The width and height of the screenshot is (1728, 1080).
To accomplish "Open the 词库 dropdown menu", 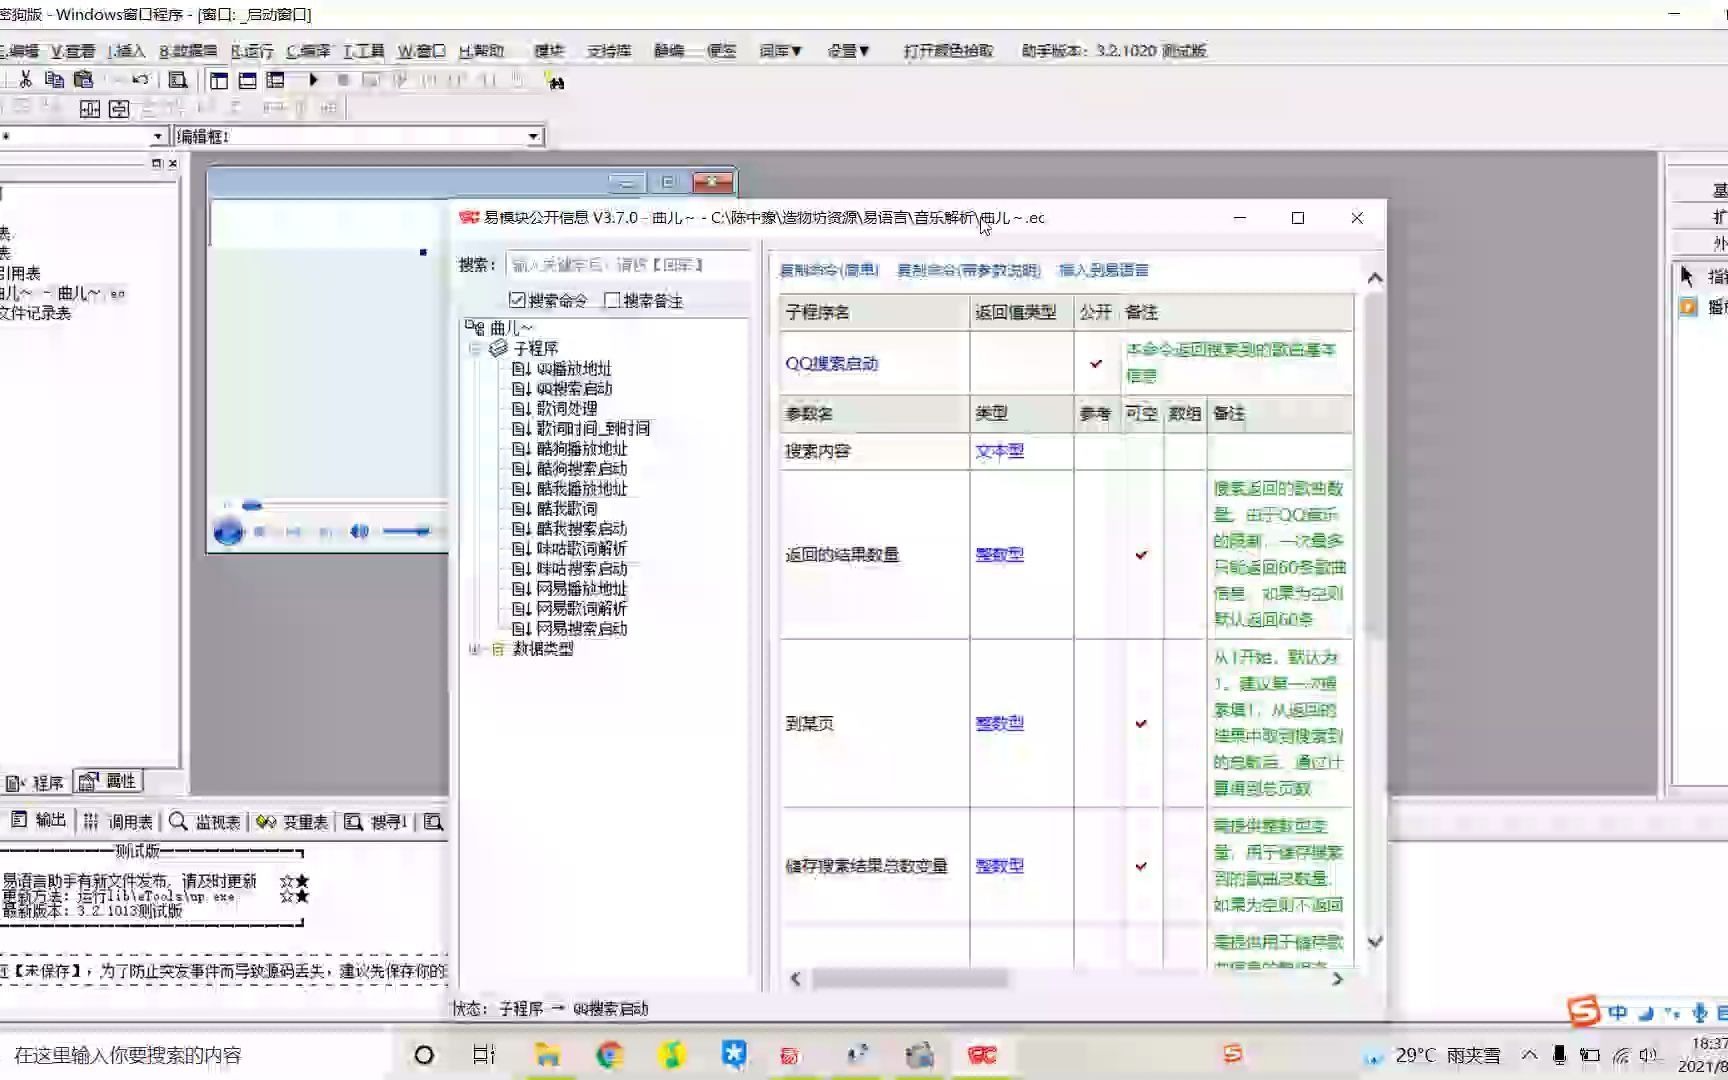I will pos(780,51).
